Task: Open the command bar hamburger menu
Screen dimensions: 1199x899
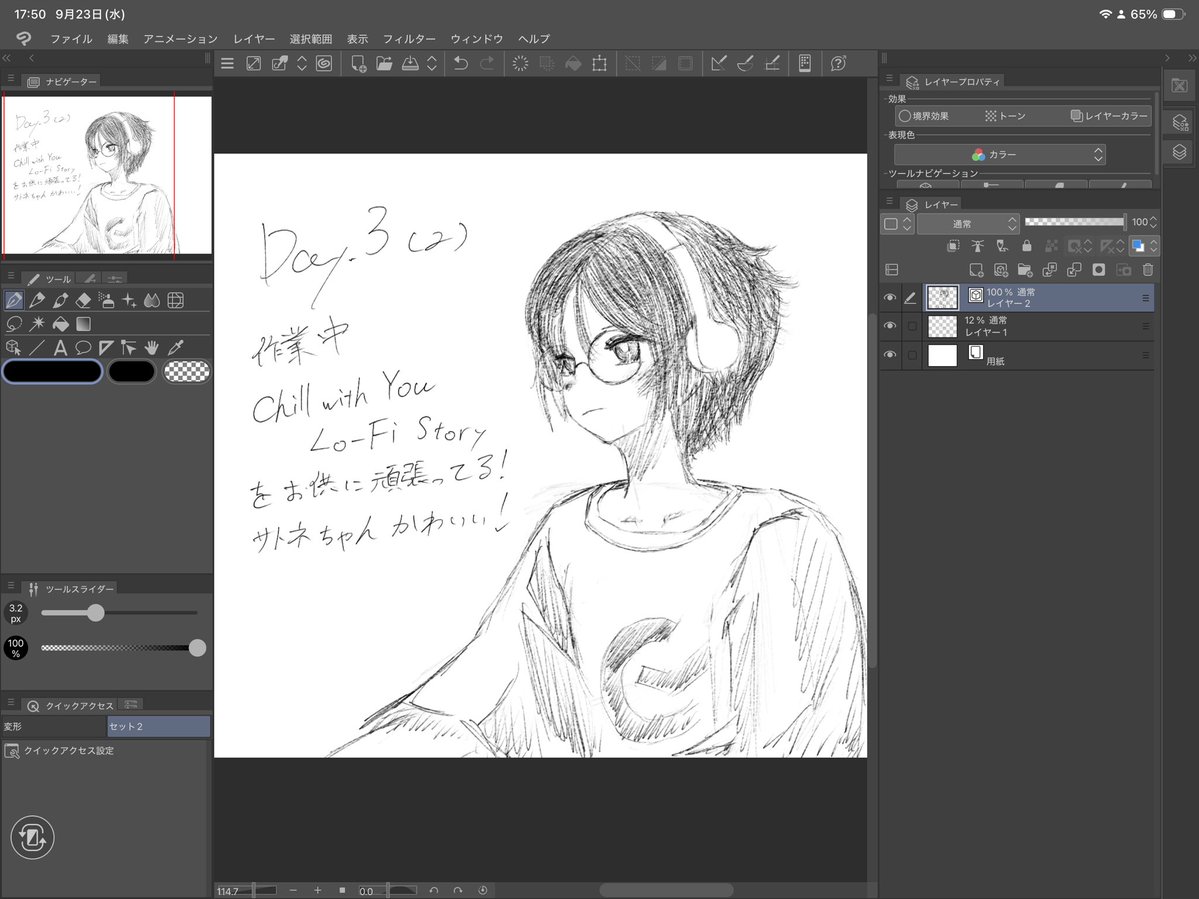Action: [x=227, y=63]
